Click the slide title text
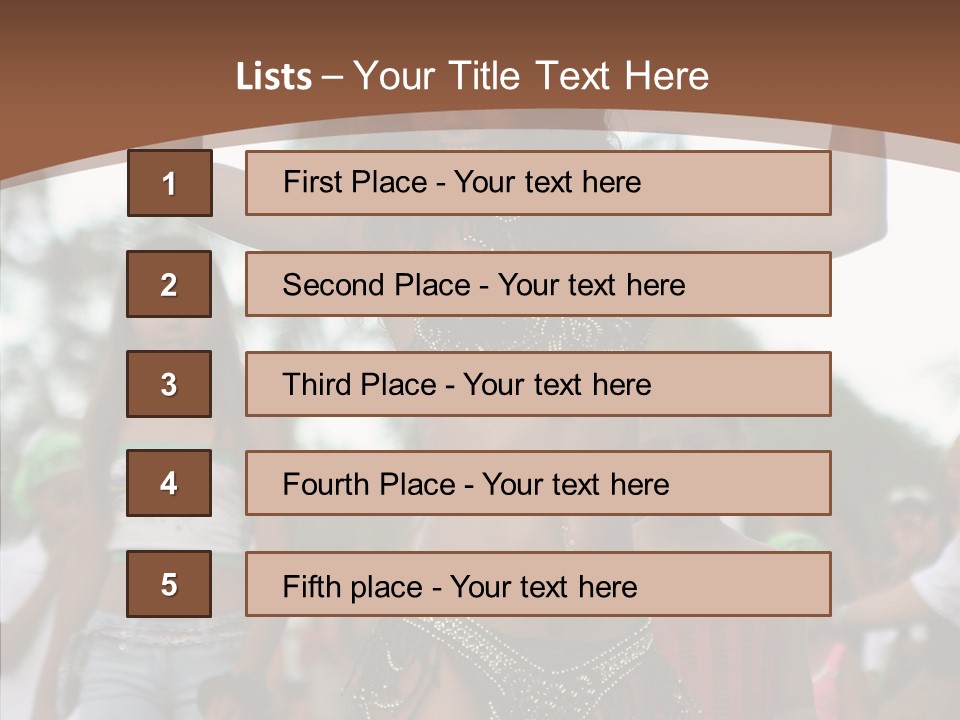Viewport: 960px width, 720px height. [472, 76]
